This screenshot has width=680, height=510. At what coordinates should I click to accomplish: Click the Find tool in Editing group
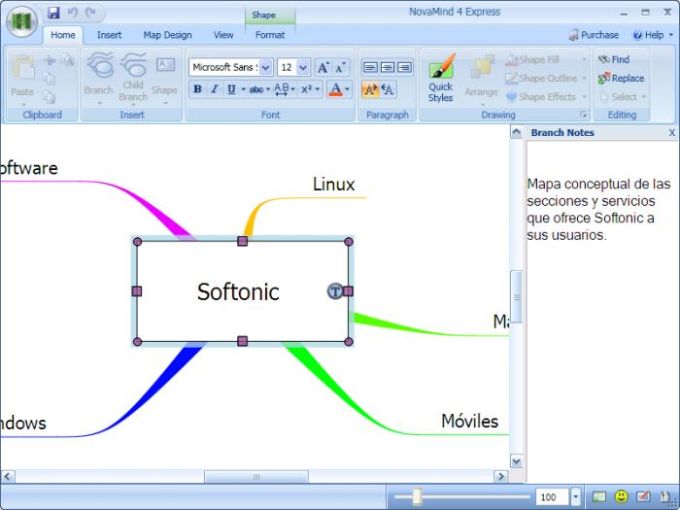pos(614,60)
